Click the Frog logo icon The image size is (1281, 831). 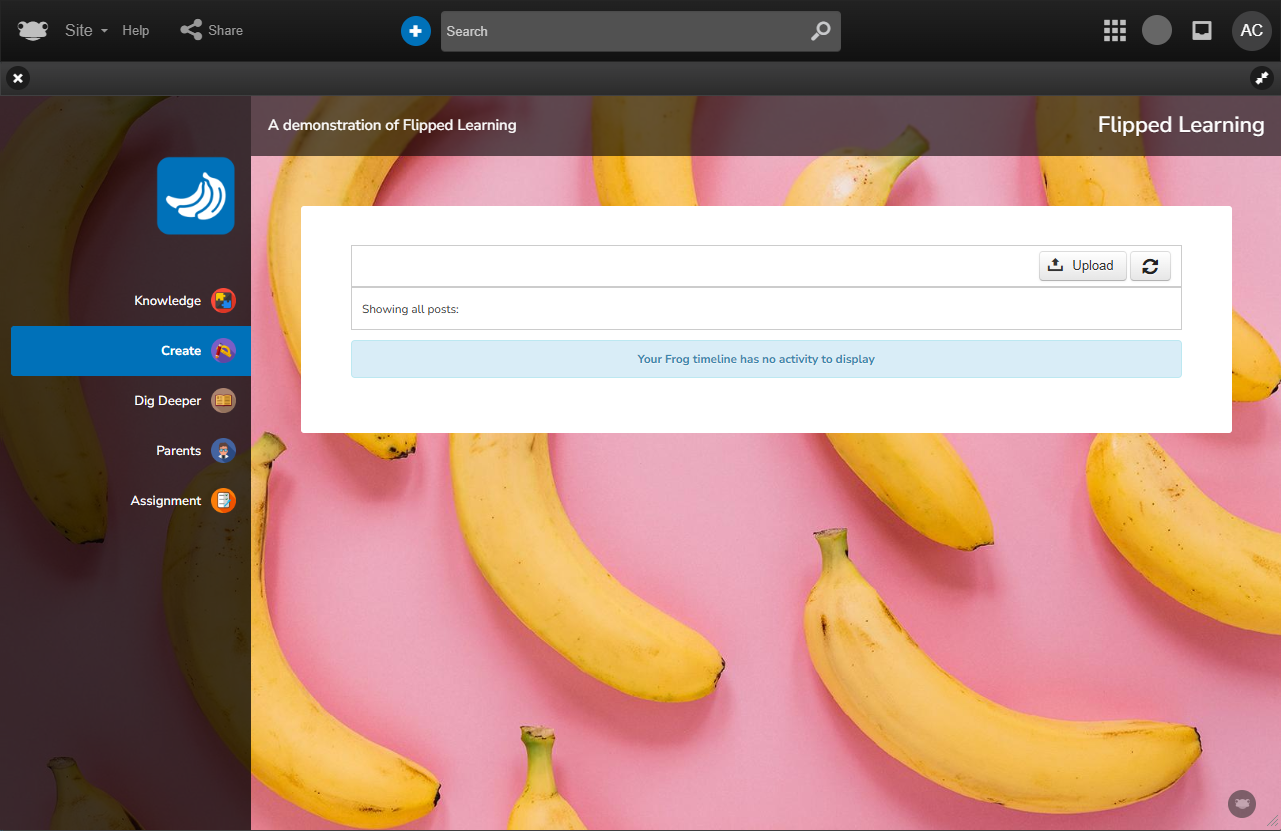pos(33,31)
